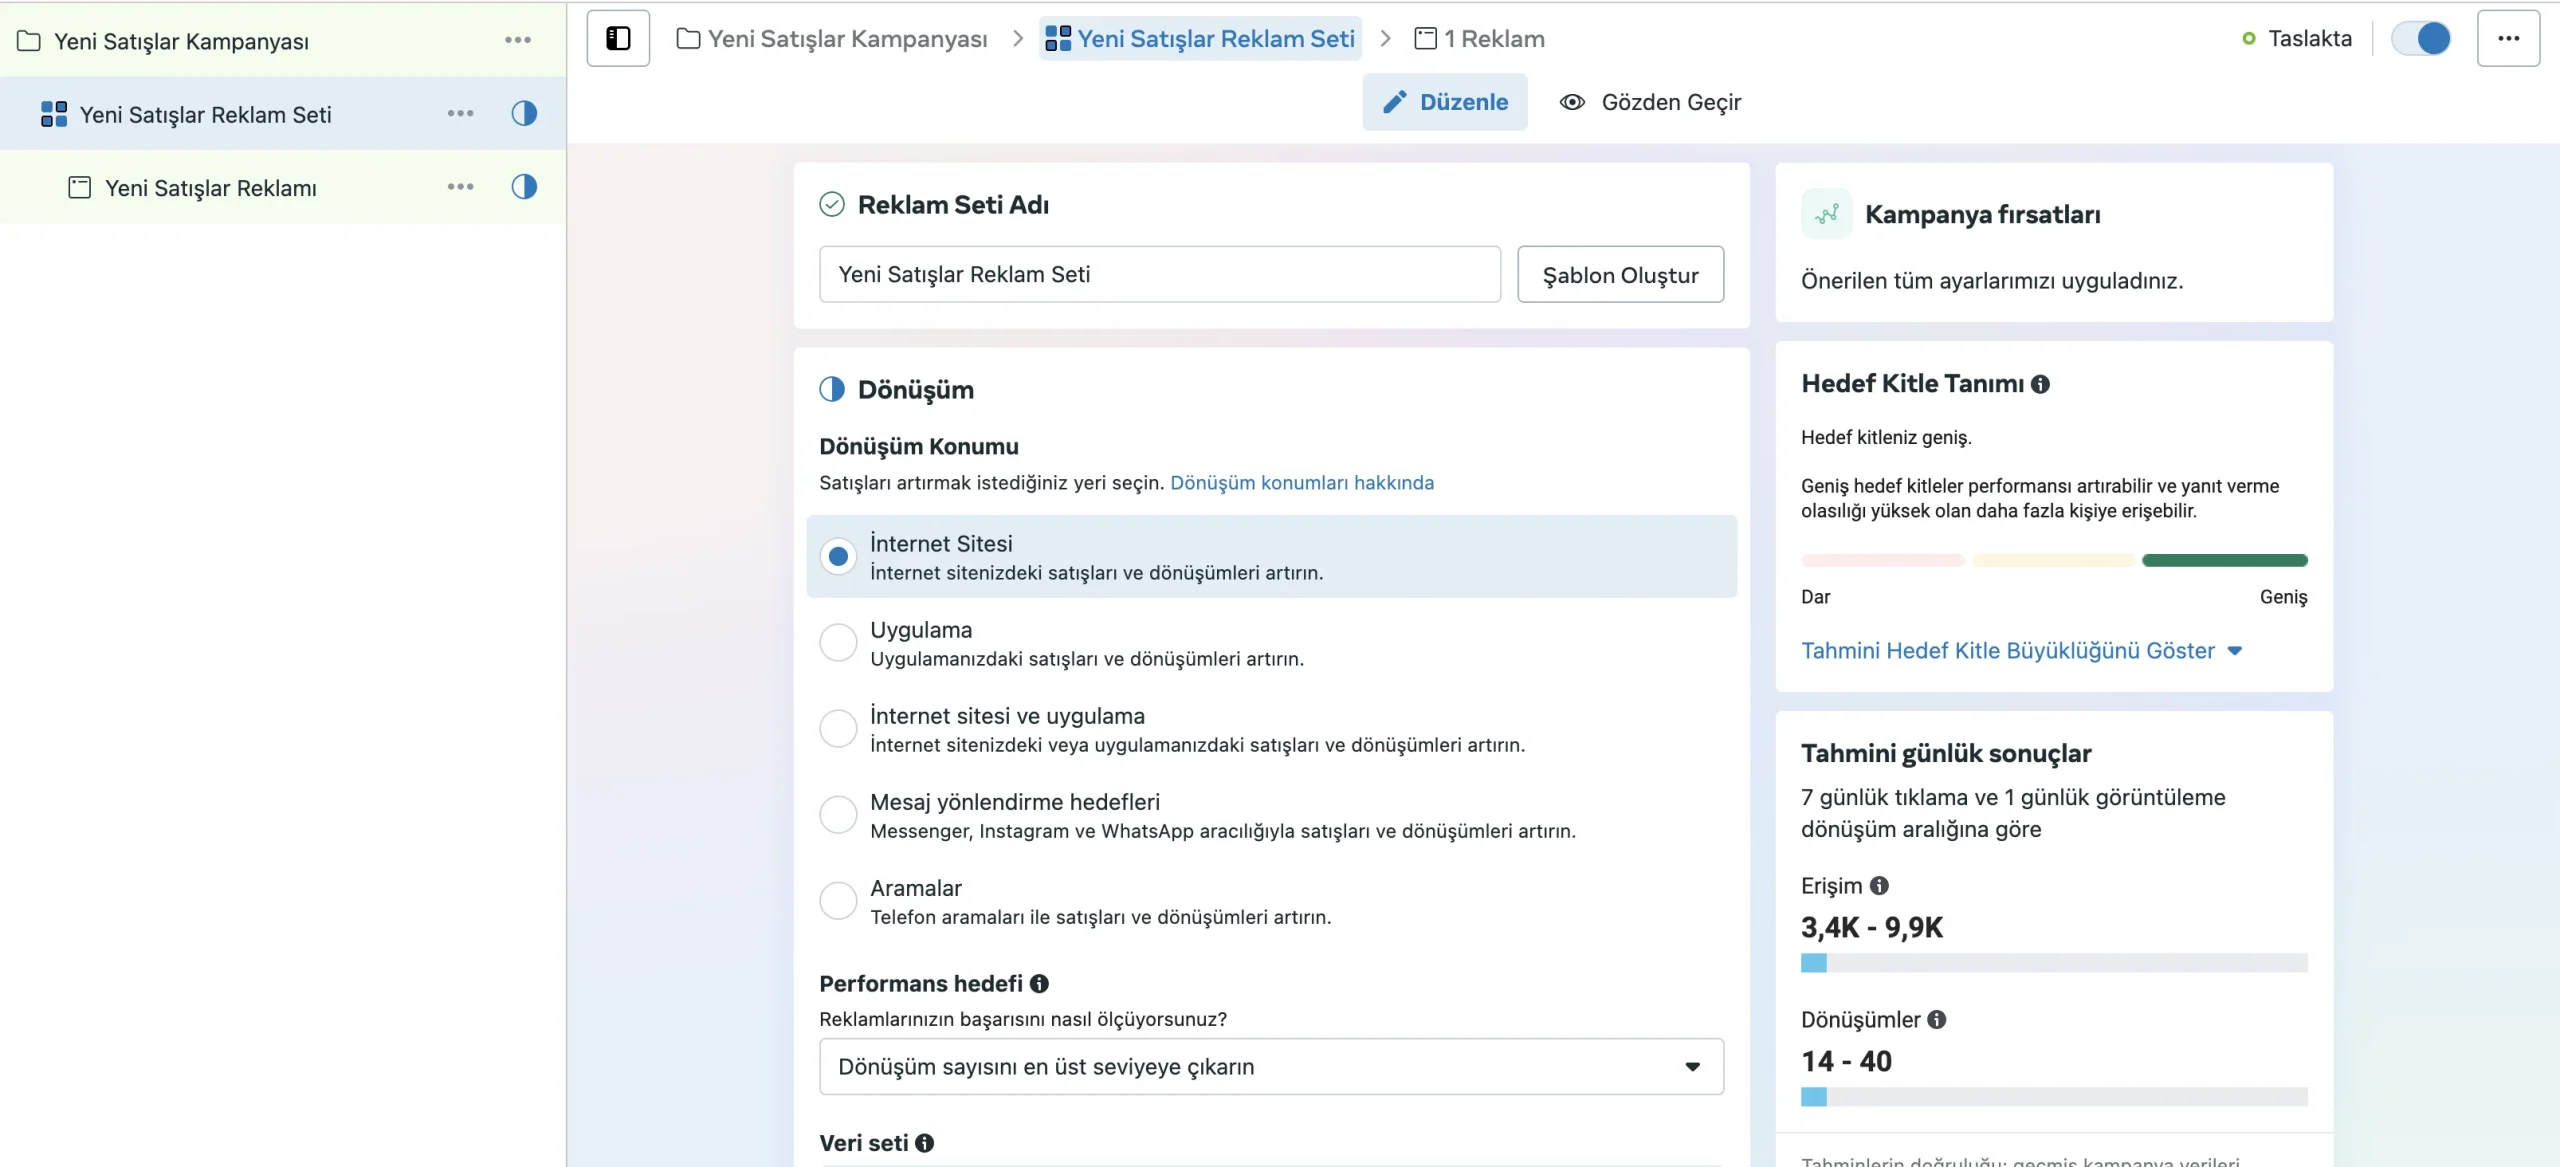Viewport: 2560px width, 1167px height.
Task: Click the breadcrumb folder icon for campaign
Action: click(x=688, y=39)
